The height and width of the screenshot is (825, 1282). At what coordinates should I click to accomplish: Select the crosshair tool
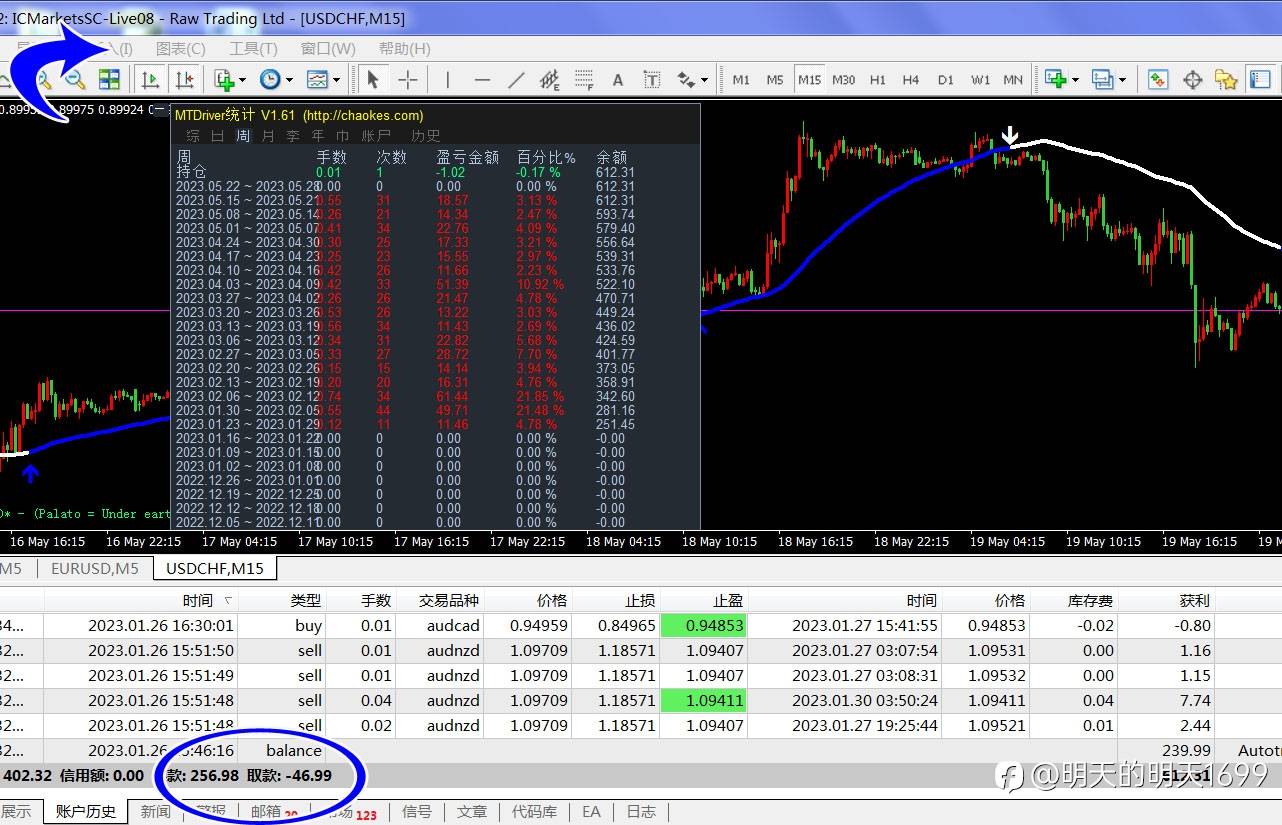click(408, 80)
